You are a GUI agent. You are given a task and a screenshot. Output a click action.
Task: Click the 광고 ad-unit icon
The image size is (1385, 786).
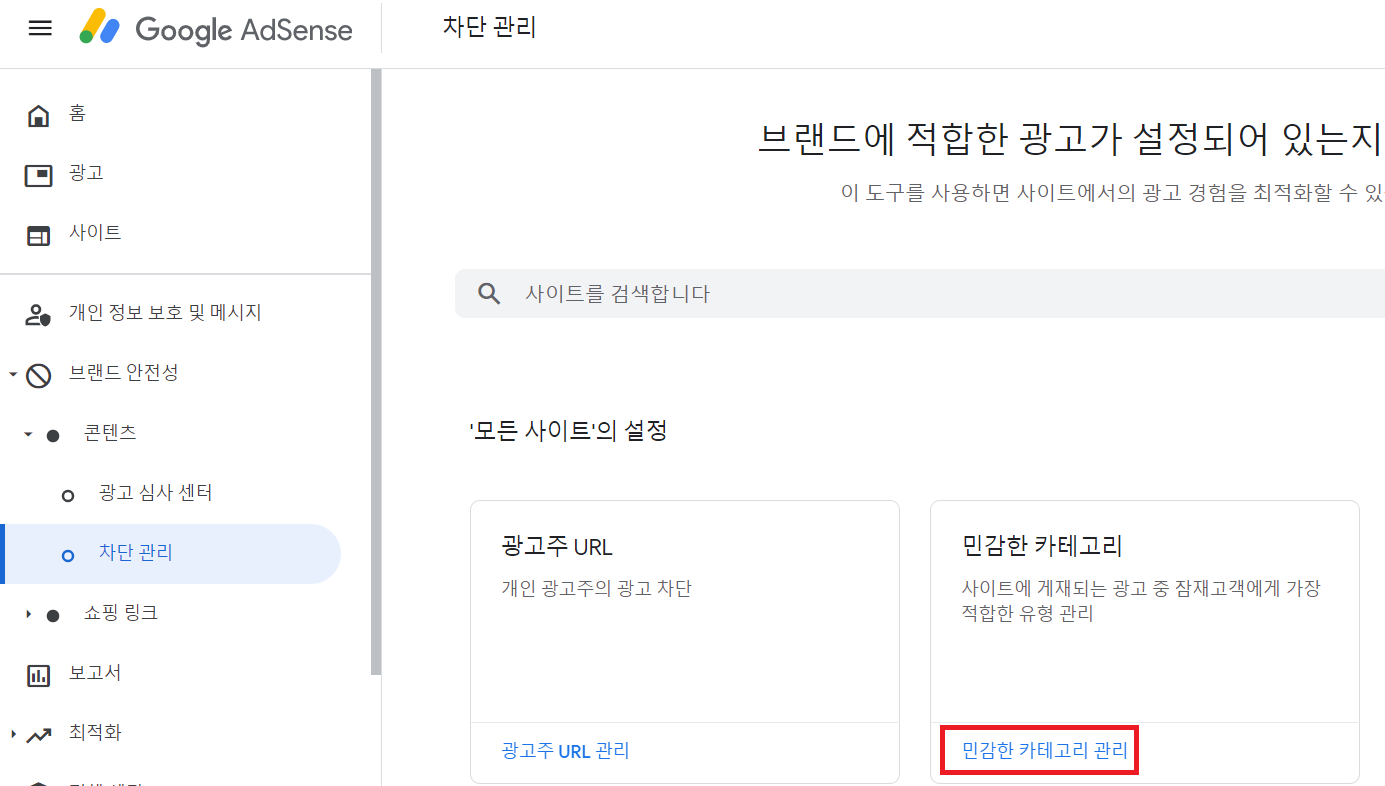click(x=38, y=176)
